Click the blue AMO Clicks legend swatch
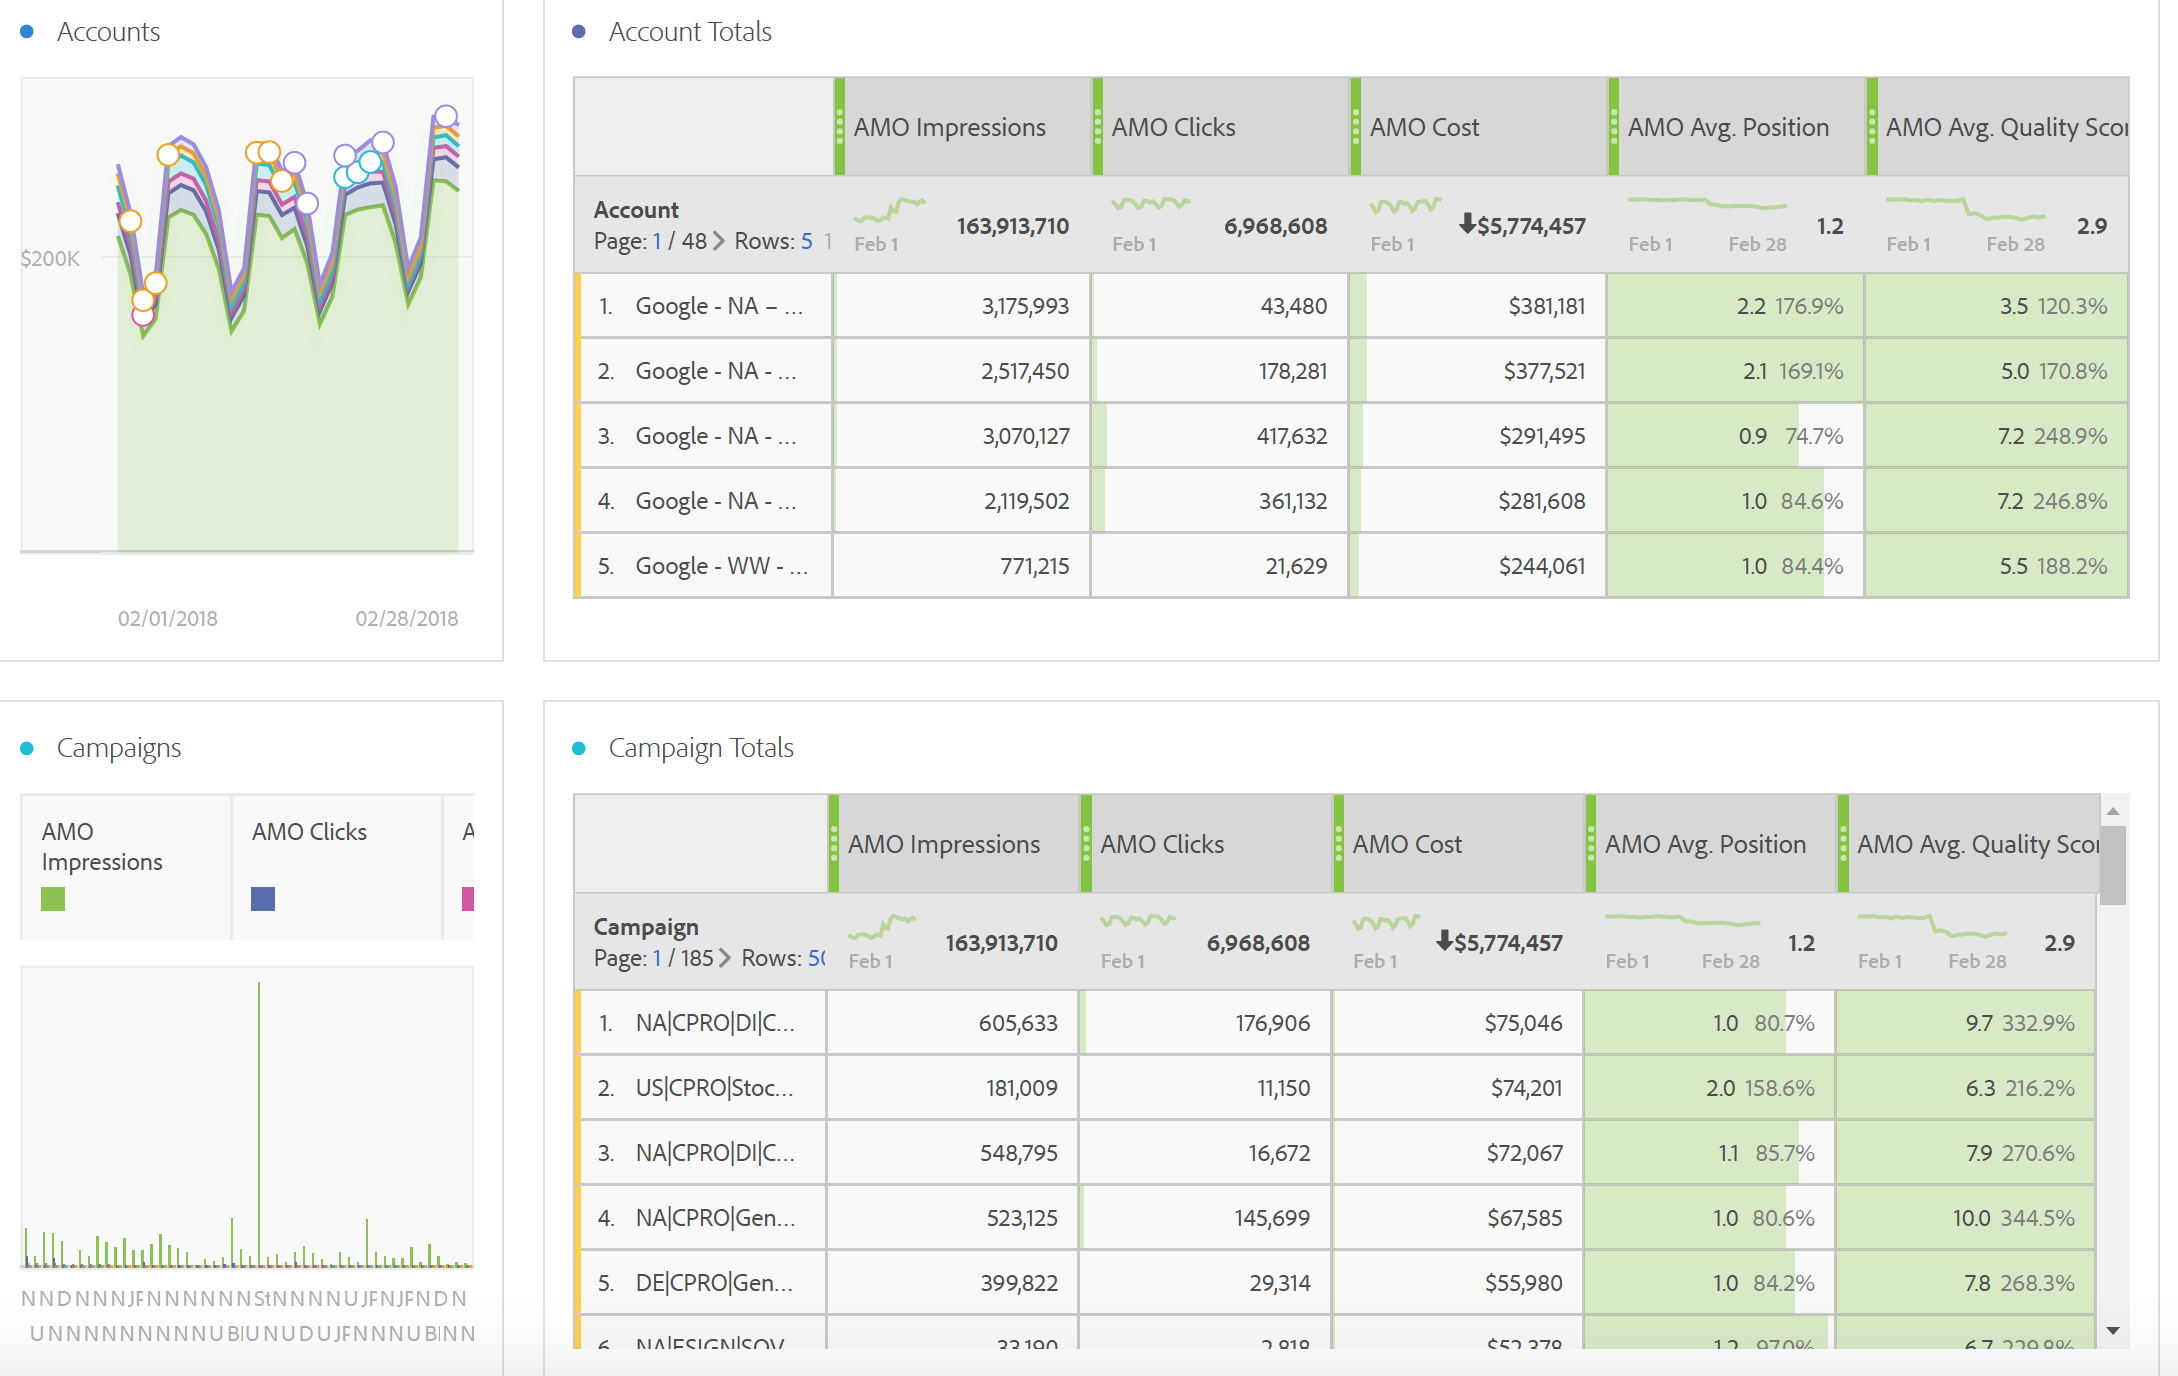The image size is (2178, 1376). [x=263, y=899]
